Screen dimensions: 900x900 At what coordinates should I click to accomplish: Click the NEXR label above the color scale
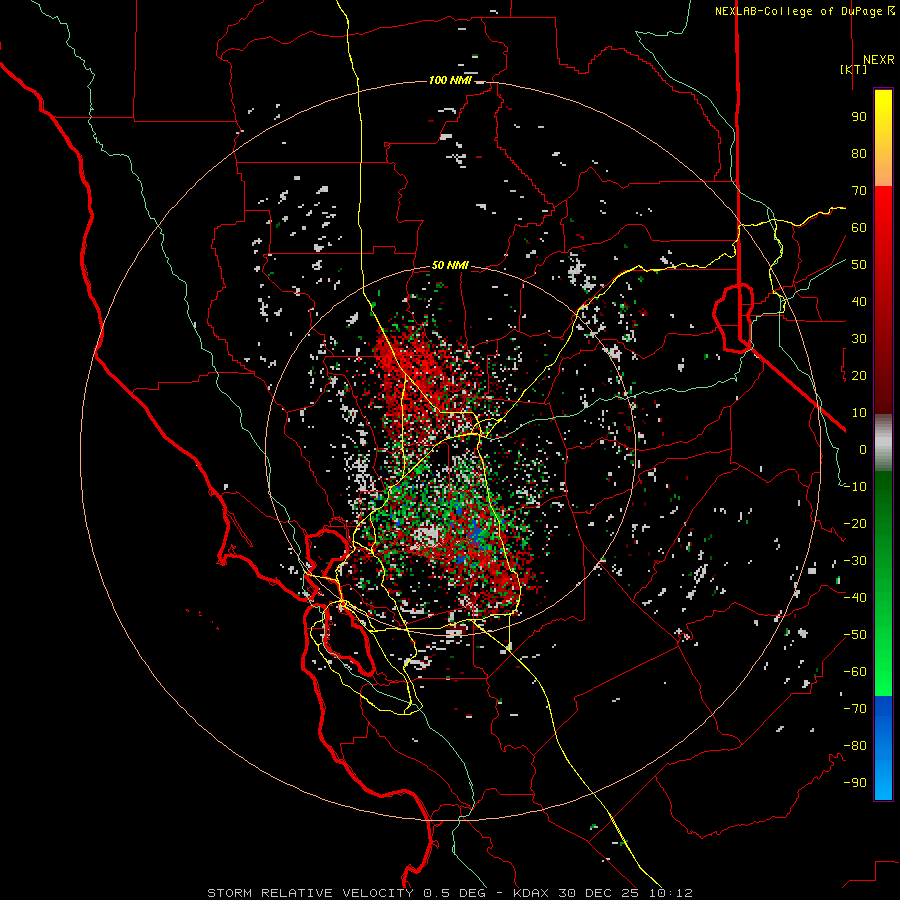click(878, 60)
